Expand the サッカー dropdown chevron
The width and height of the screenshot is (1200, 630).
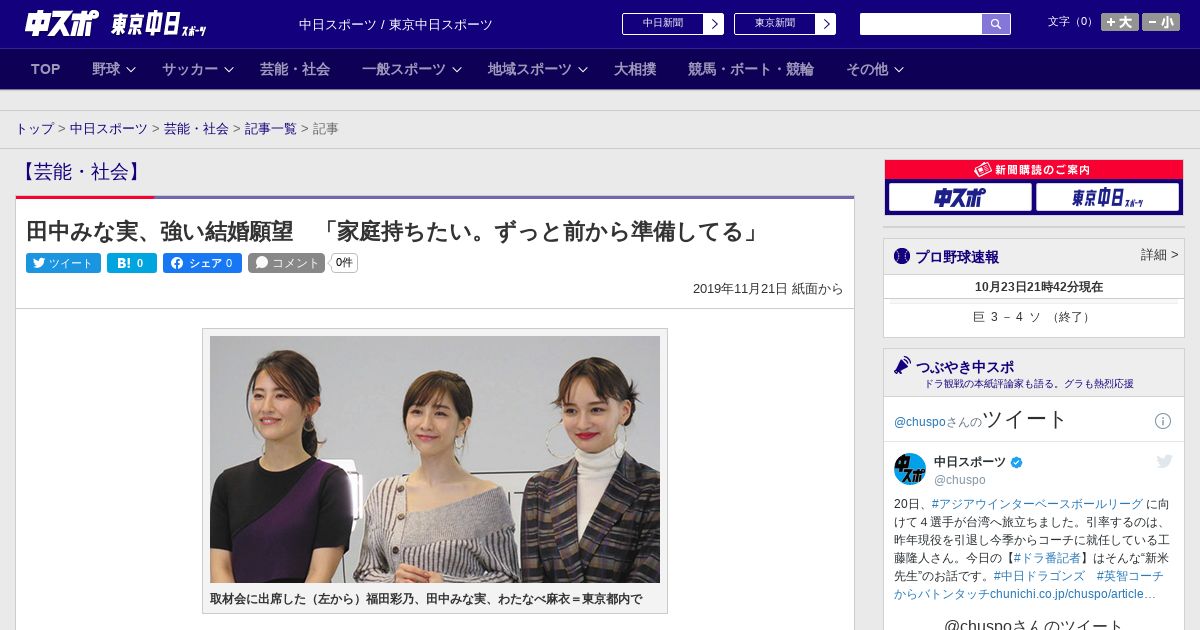[x=229, y=70]
